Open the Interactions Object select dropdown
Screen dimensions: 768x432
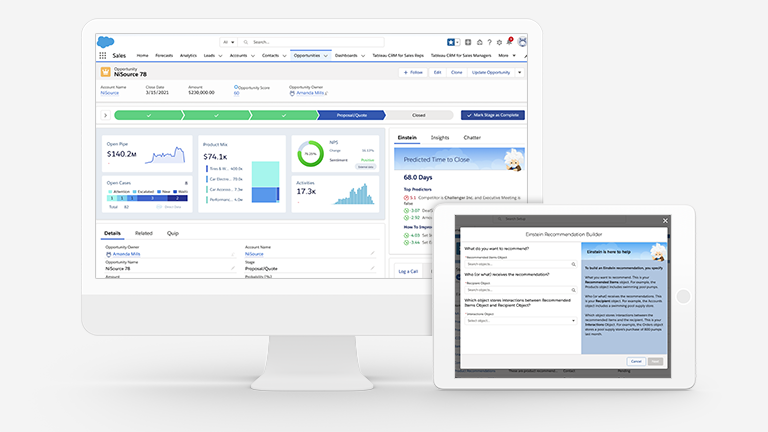pyautogui.click(x=519, y=320)
